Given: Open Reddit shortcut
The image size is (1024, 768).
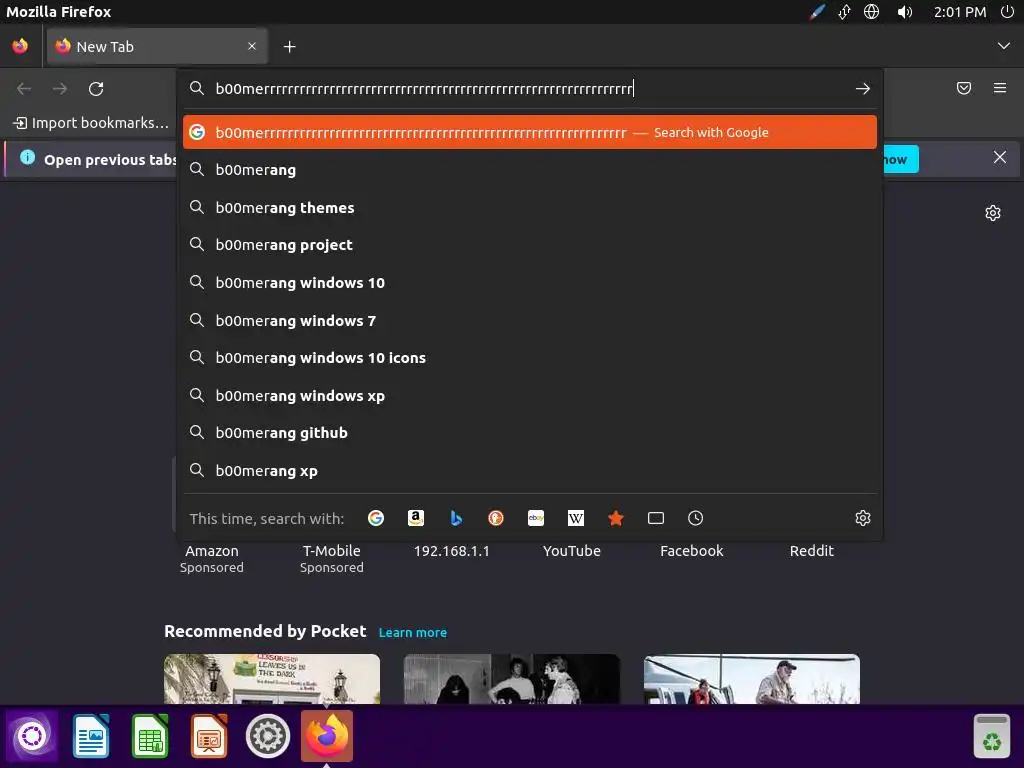Looking at the screenshot, I should (x=812, y=551).
